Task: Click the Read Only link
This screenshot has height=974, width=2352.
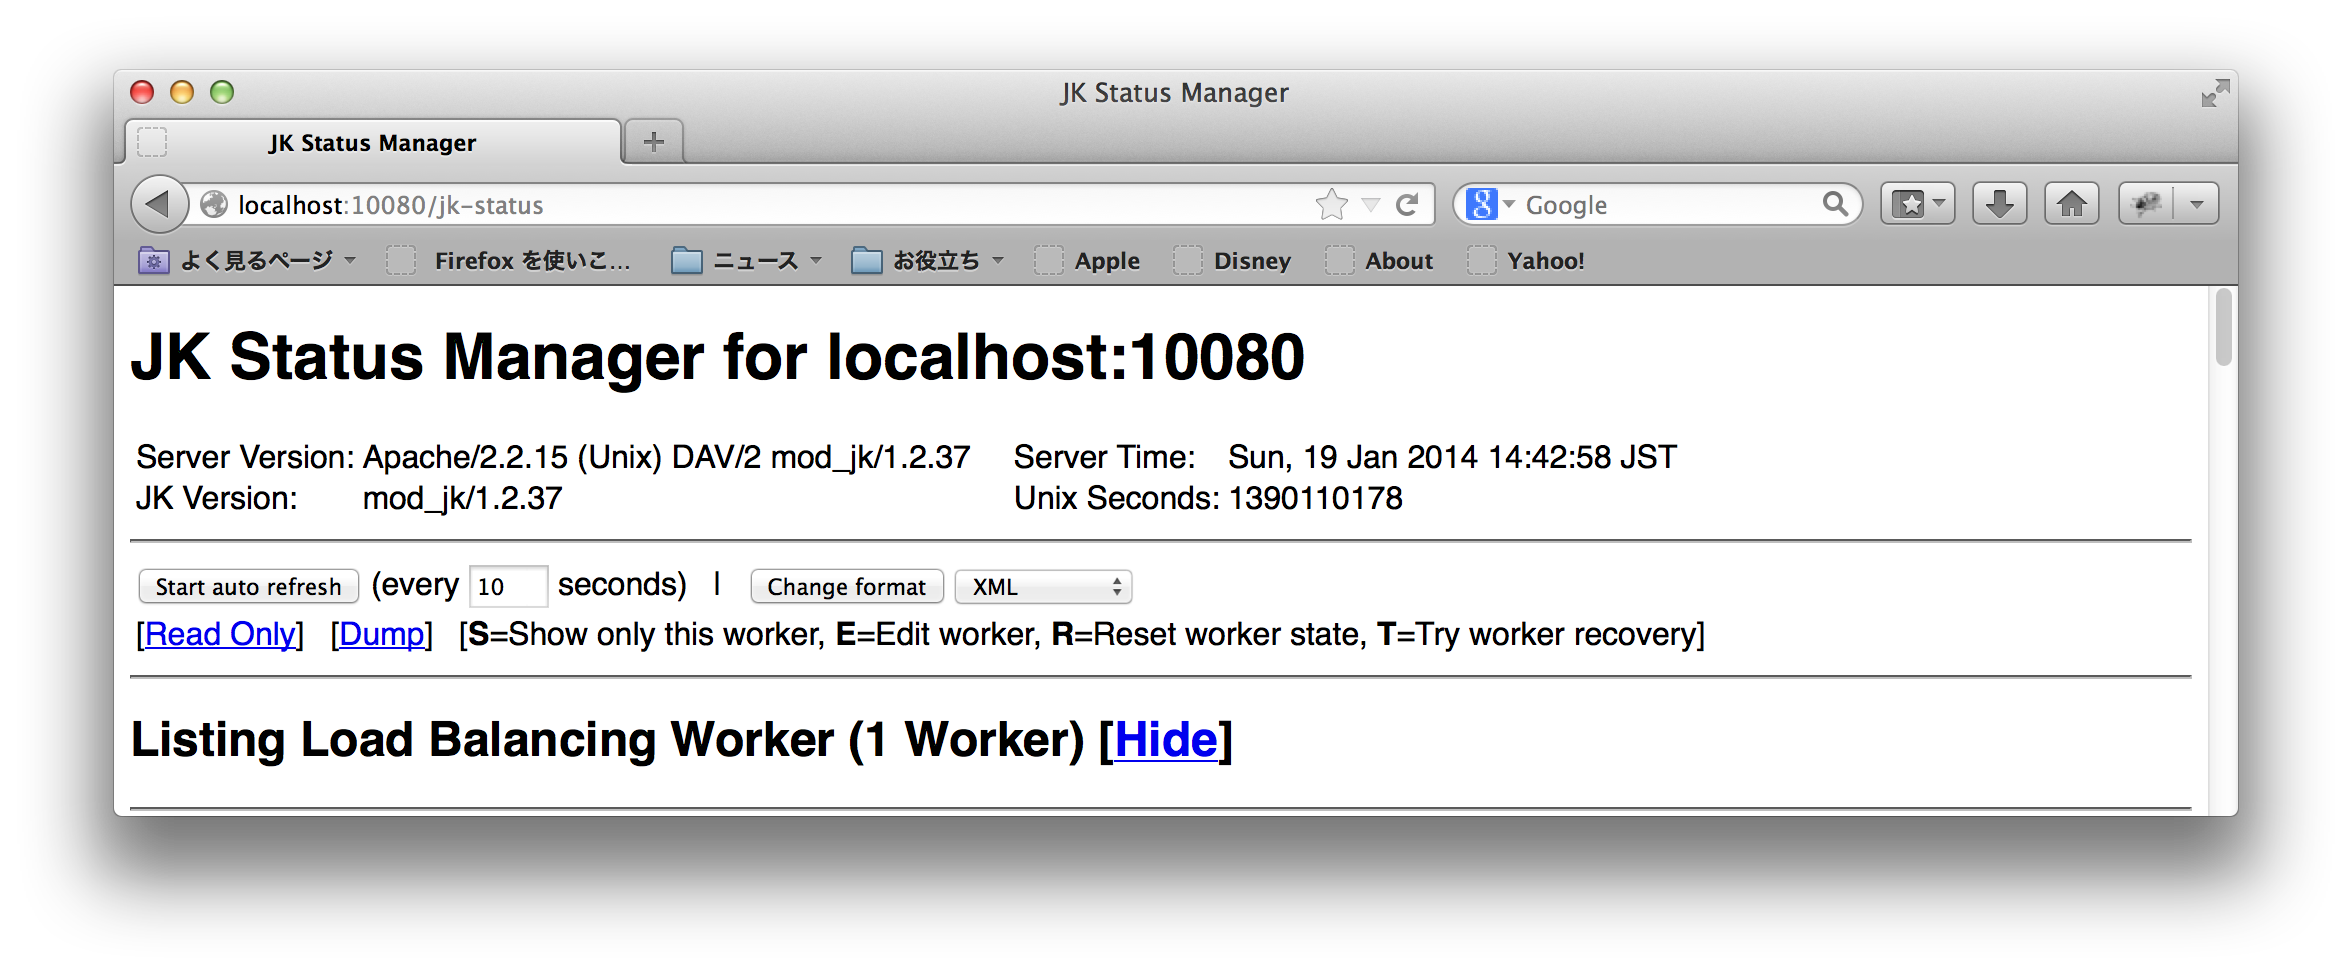Action: [x=220, y=634]
